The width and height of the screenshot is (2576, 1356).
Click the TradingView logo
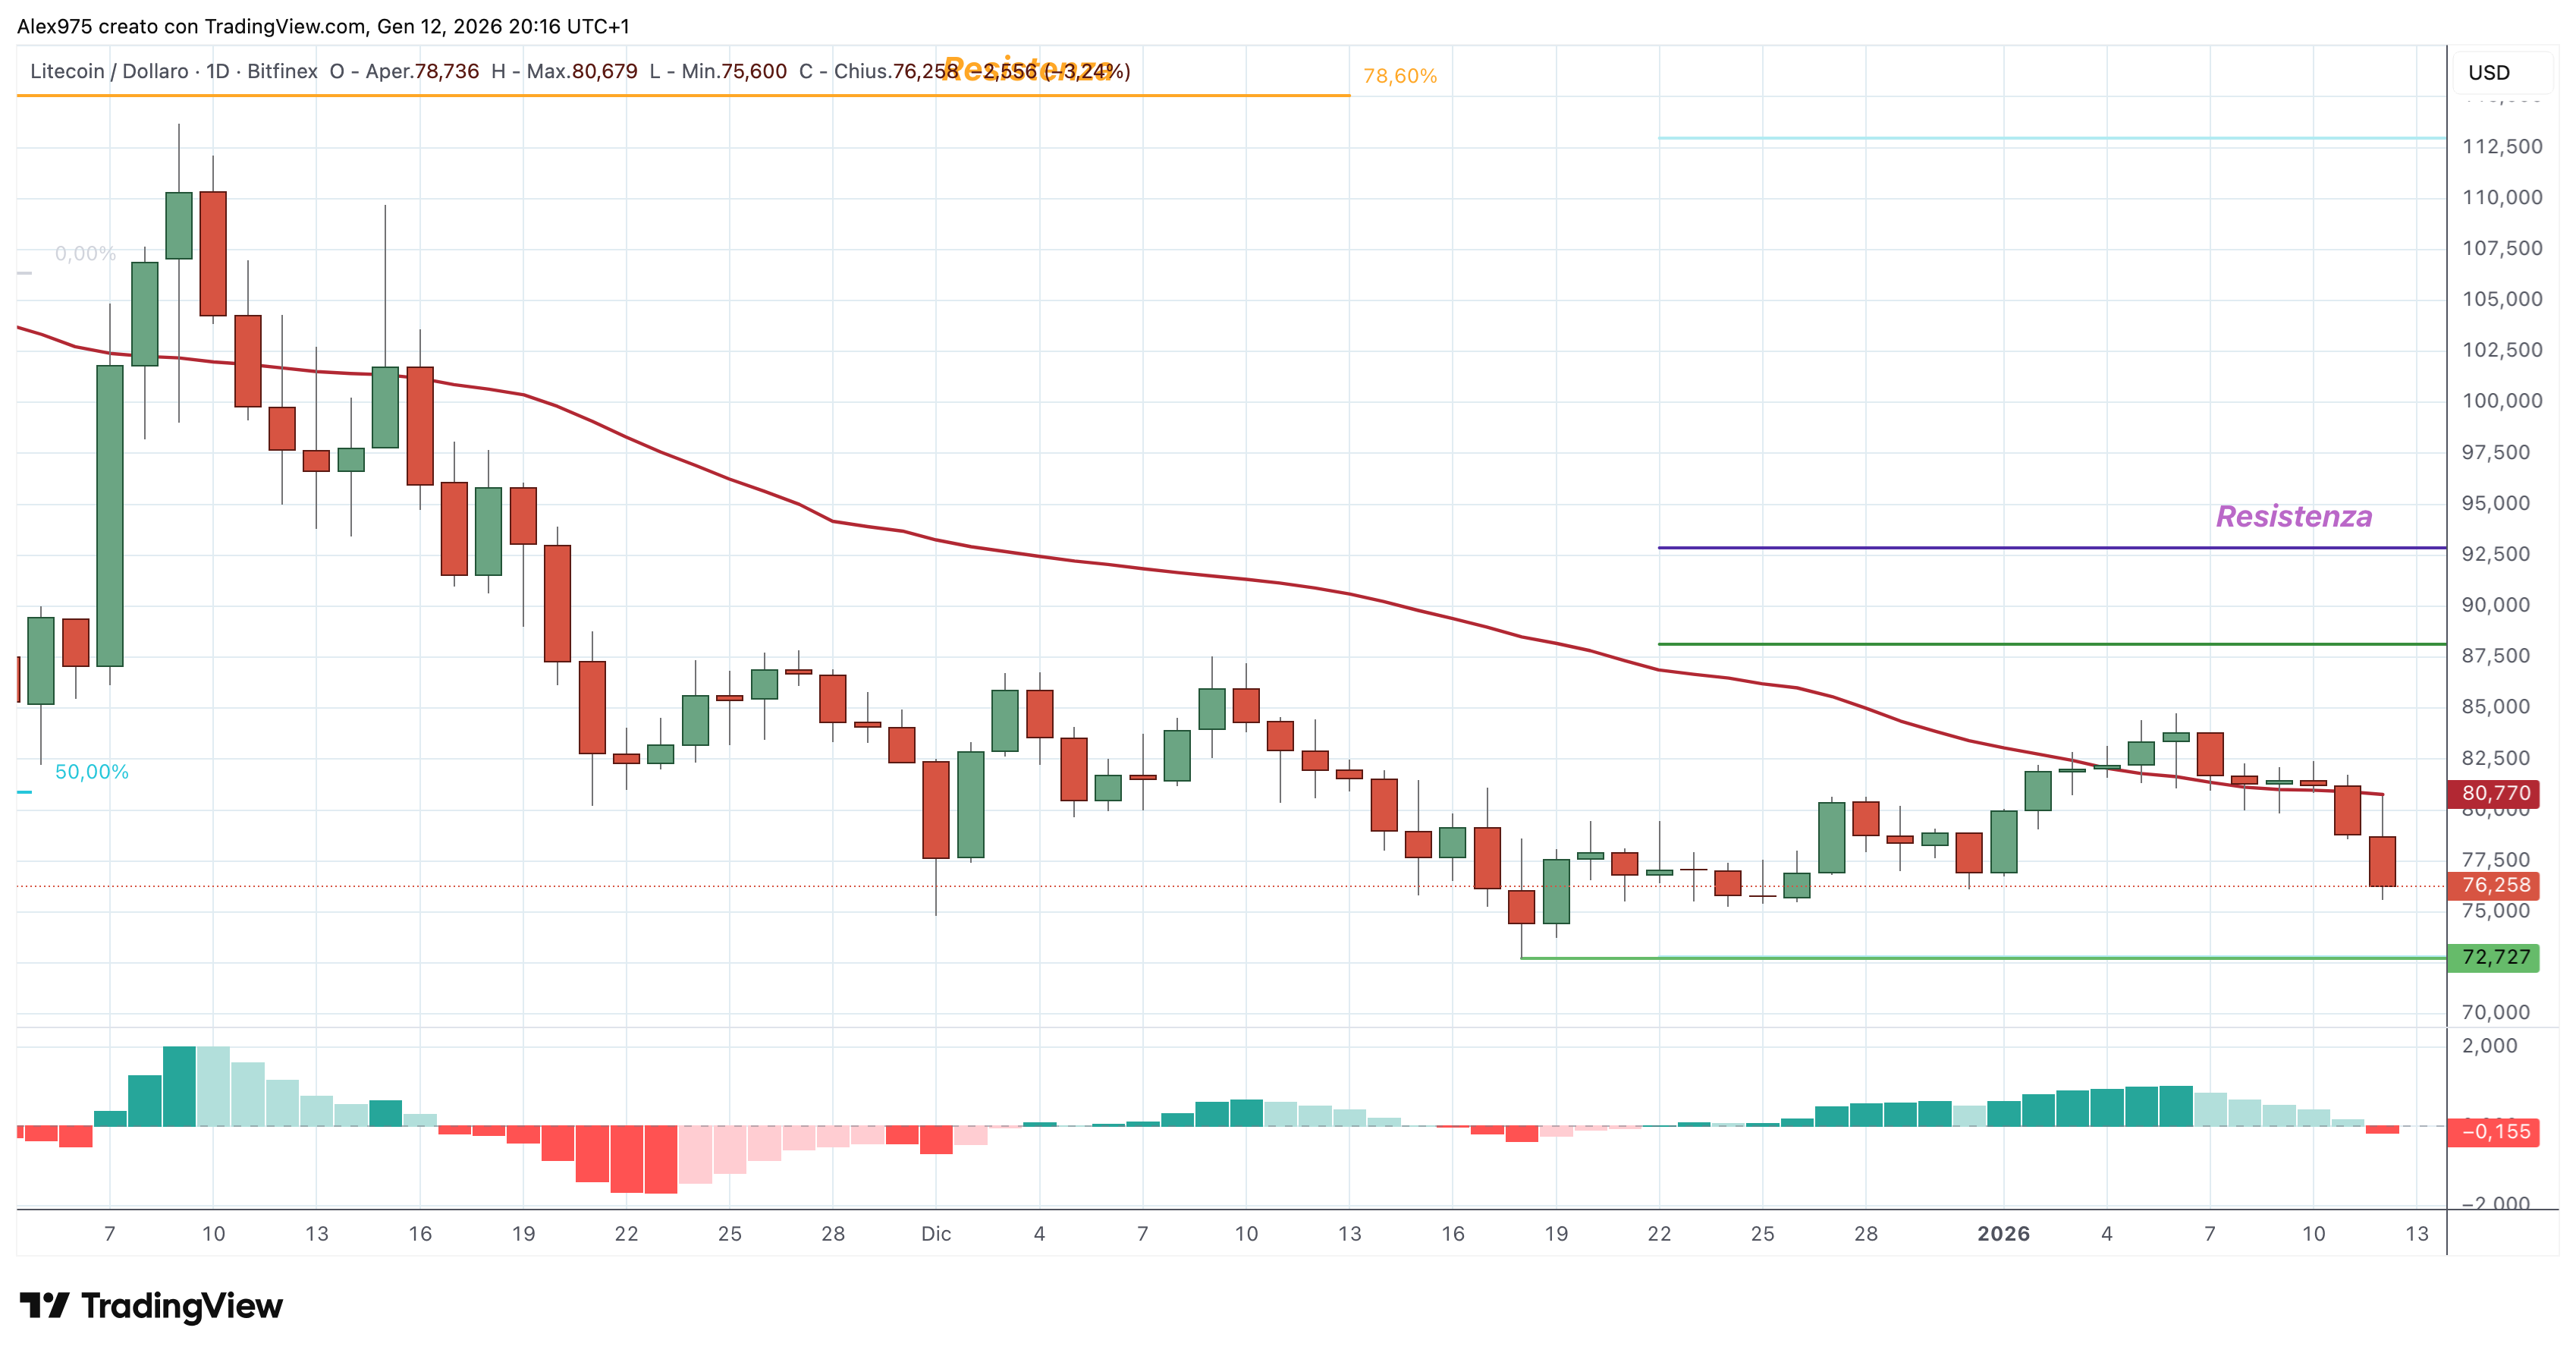[x=151, y=1306]
